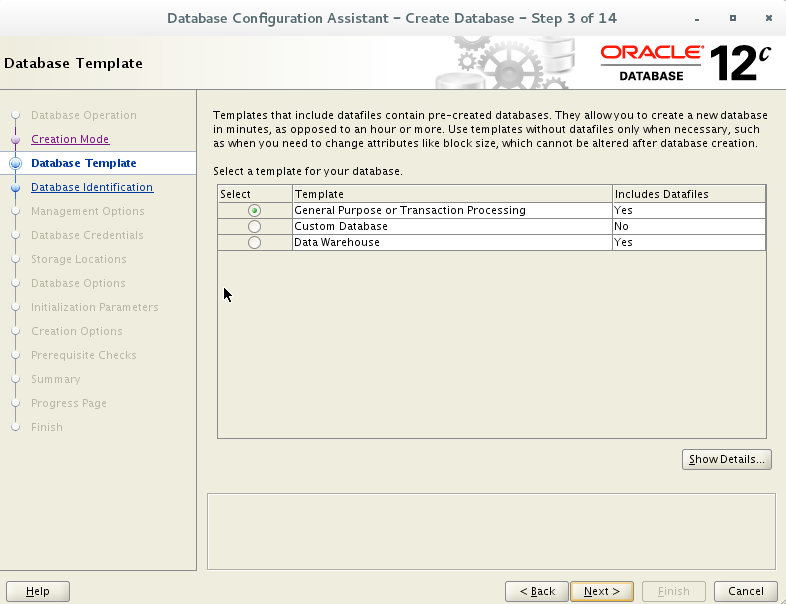Open the Help button
Viewport: 786px width, 604px height.
(38, 591)
